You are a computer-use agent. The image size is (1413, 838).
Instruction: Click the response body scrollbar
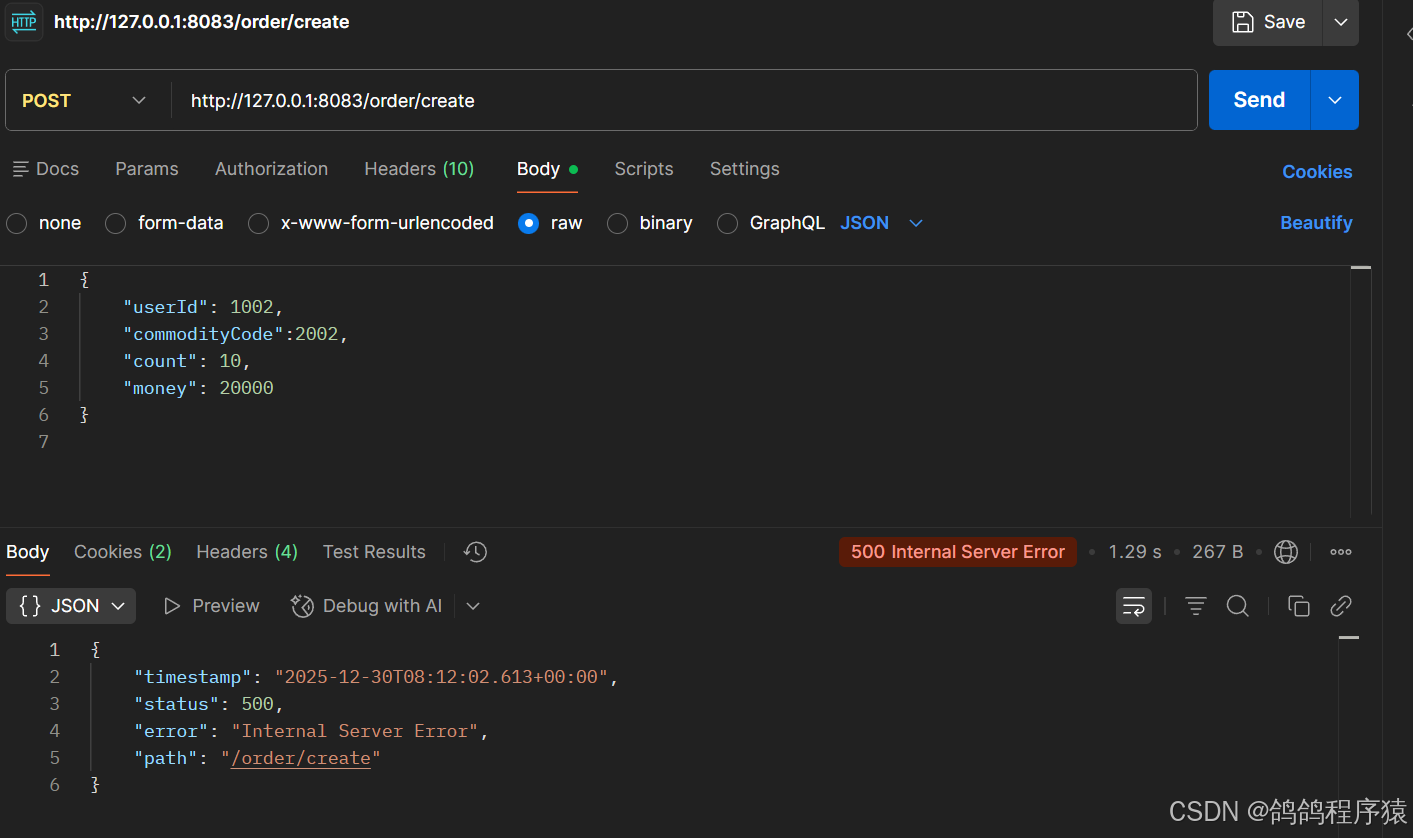1349,735
